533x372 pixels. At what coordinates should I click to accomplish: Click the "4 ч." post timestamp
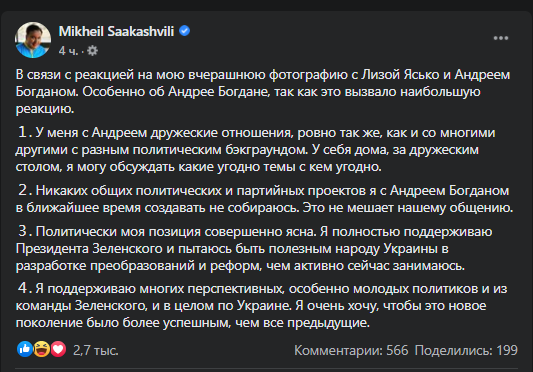click(68, 51)
